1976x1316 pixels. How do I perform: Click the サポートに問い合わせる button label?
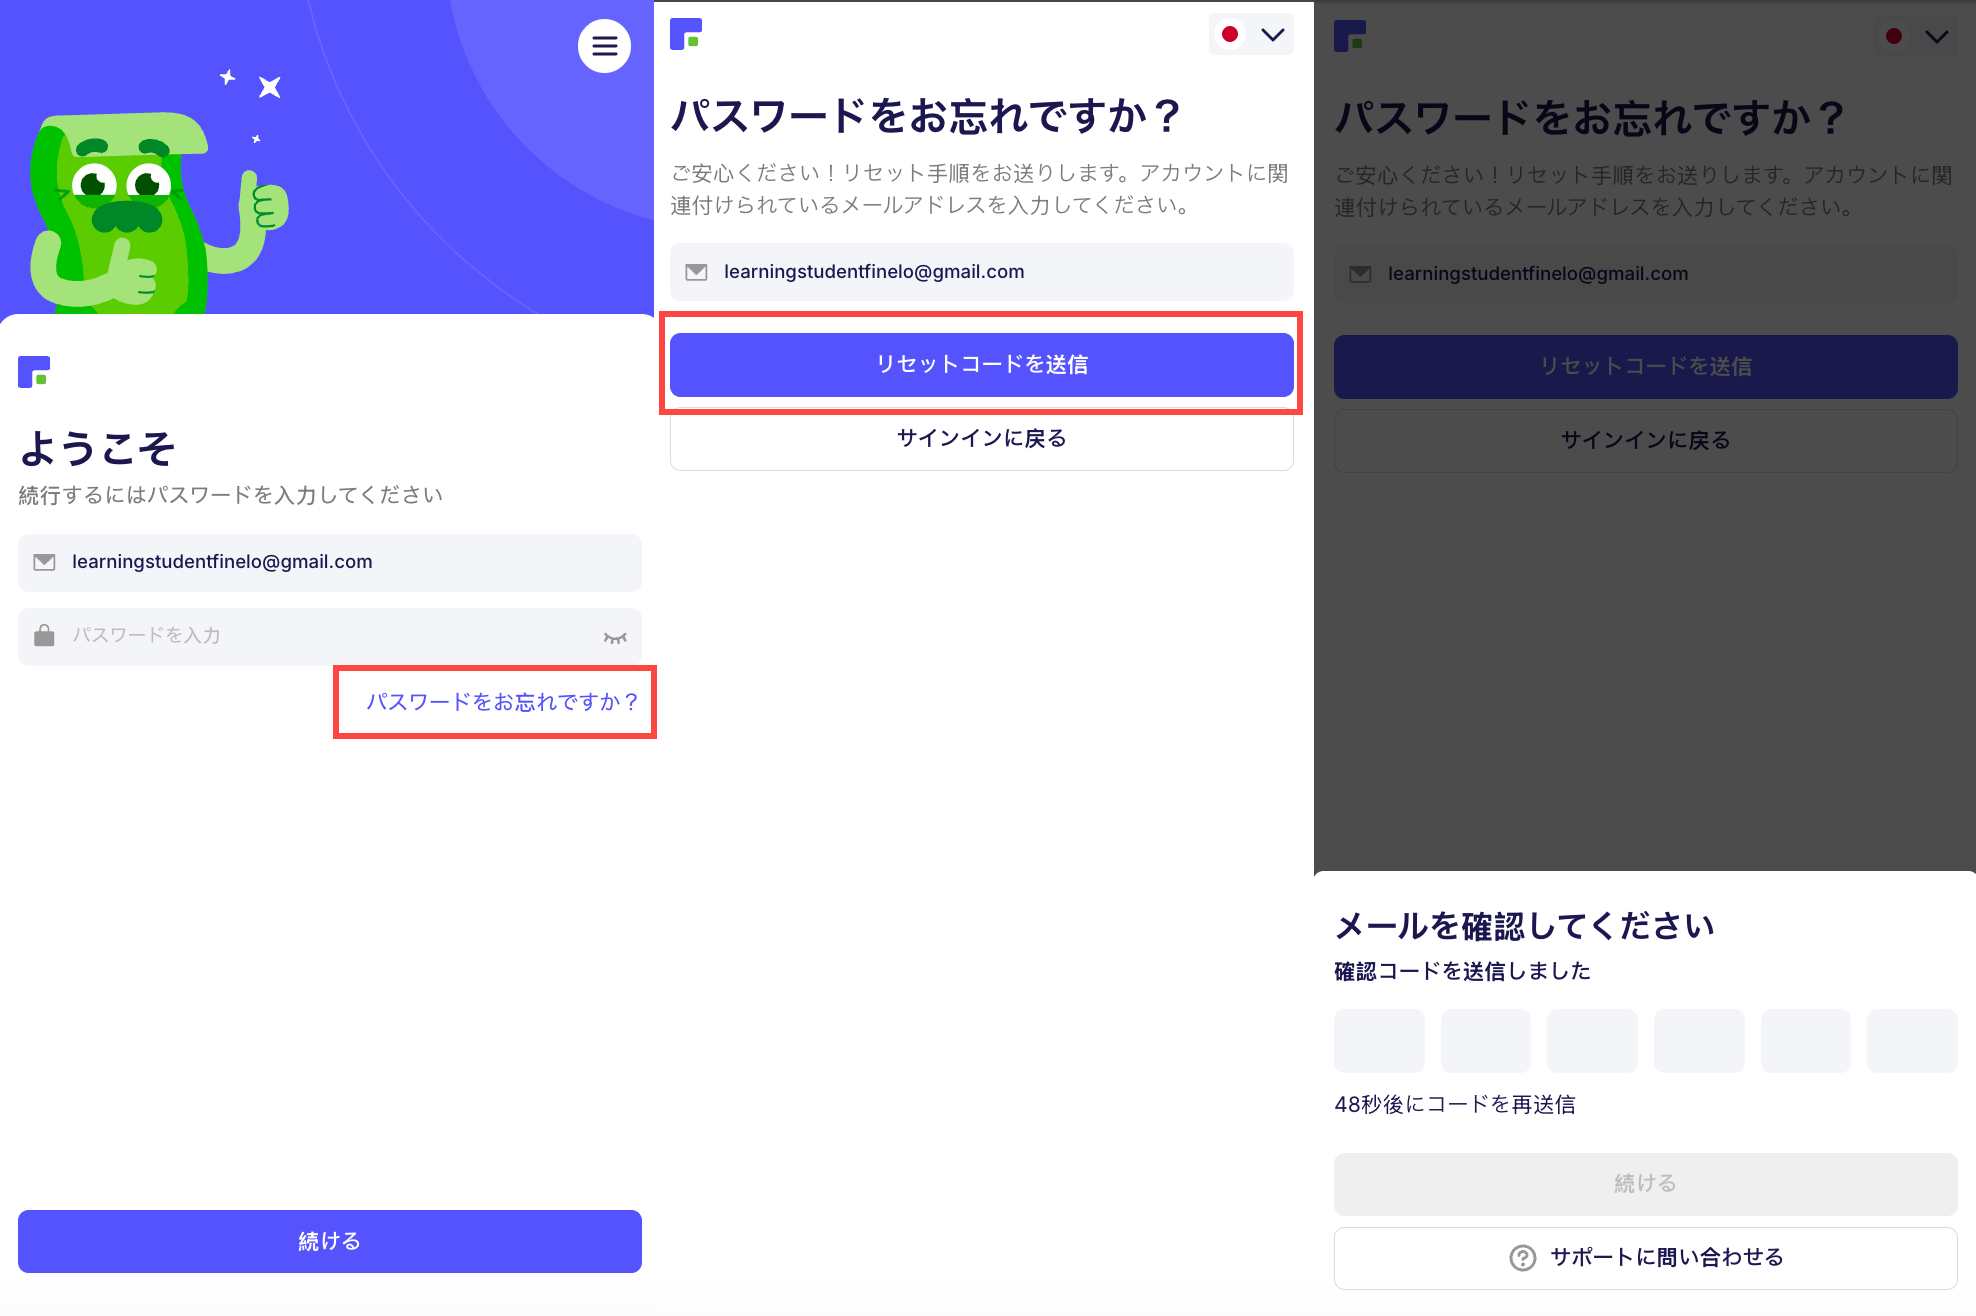pyautogui.click(x=1667, y=1257)
